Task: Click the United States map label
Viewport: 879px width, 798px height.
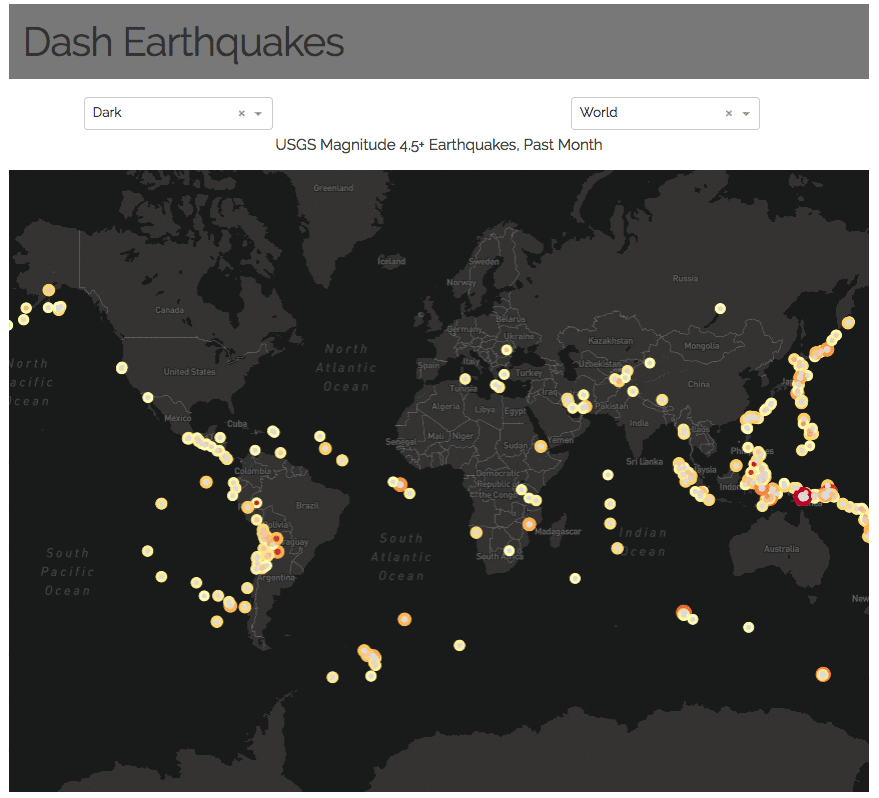Action: click(x=189, y=372)
